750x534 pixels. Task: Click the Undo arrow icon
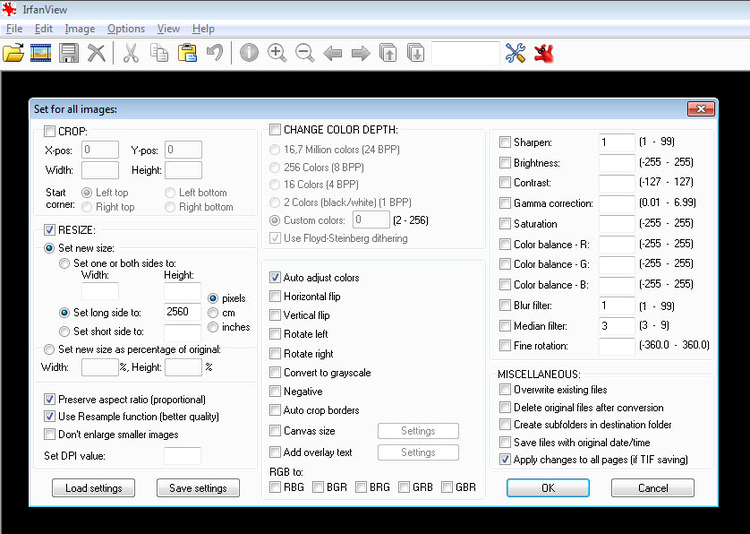(215, 53)
